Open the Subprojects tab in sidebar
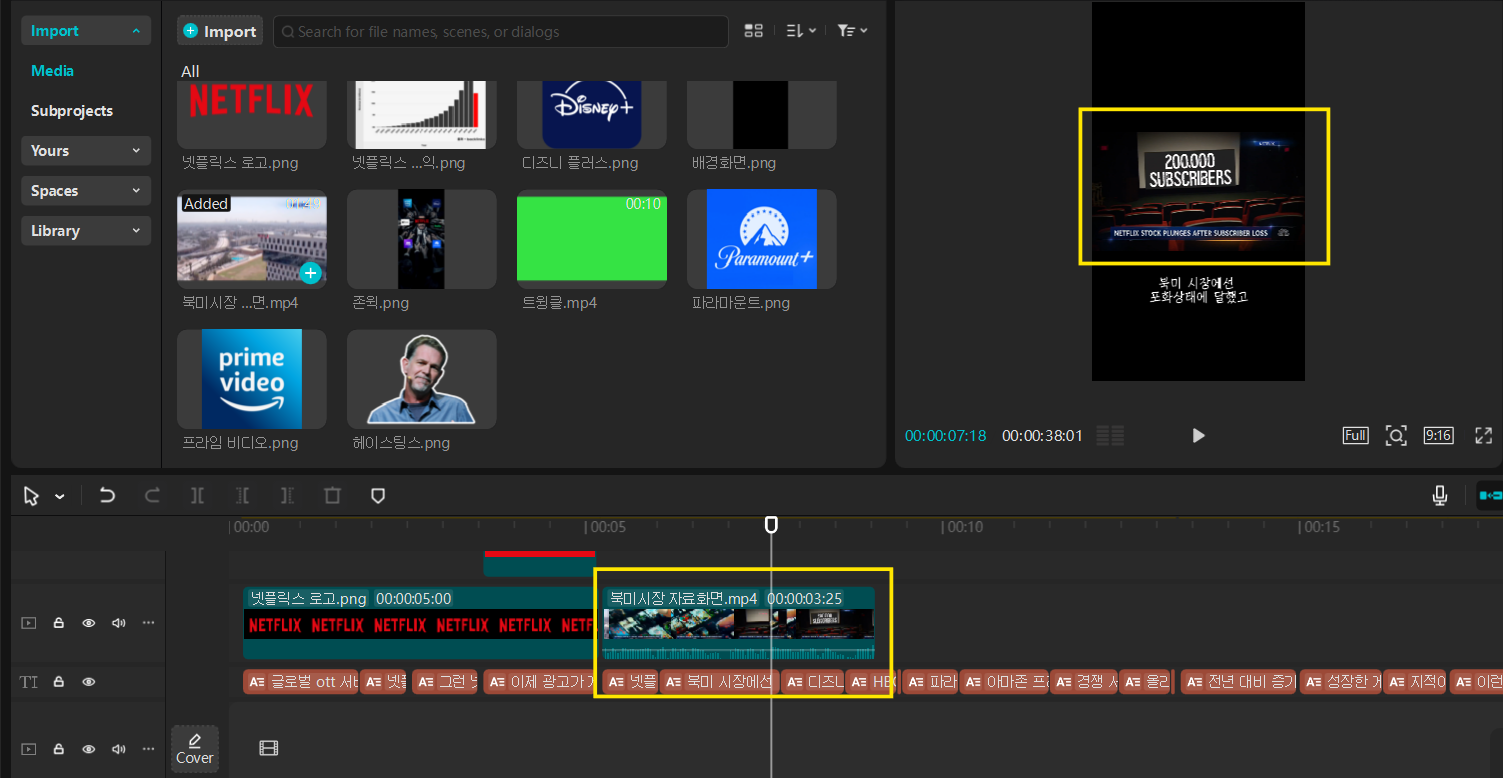The height and width of the screenshot is (778, 1503). pyautogui.click(x=72, y=111)
